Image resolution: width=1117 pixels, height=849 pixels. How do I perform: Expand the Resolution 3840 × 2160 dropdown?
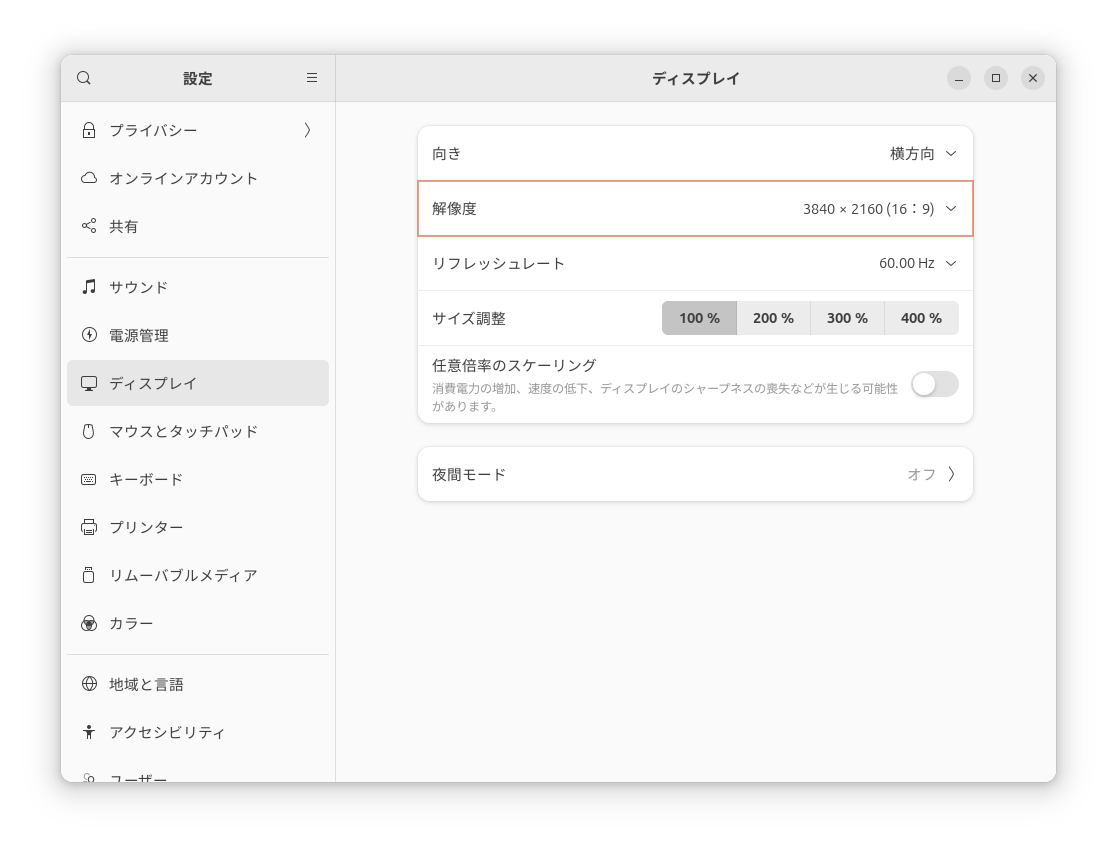coord(880,209)
